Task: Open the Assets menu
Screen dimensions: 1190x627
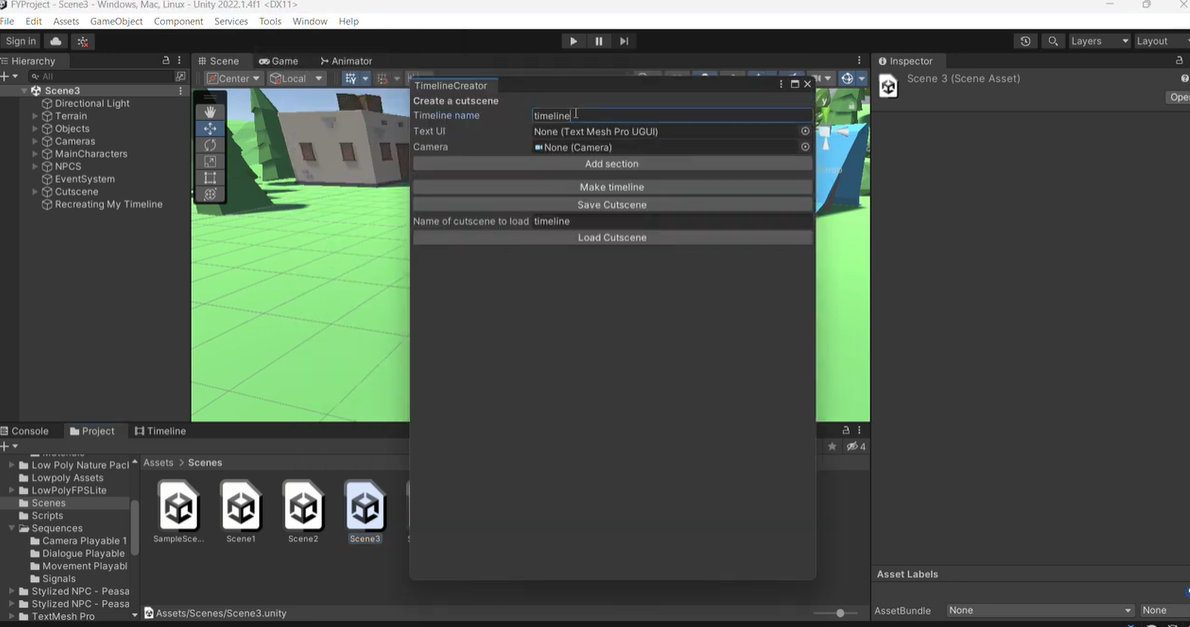Action: click(x=66, y=21)
